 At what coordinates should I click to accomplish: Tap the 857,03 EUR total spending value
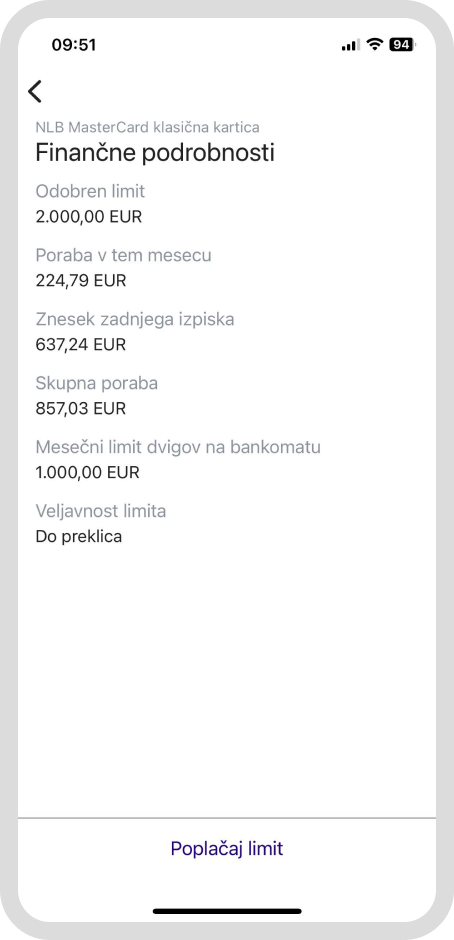81,409
